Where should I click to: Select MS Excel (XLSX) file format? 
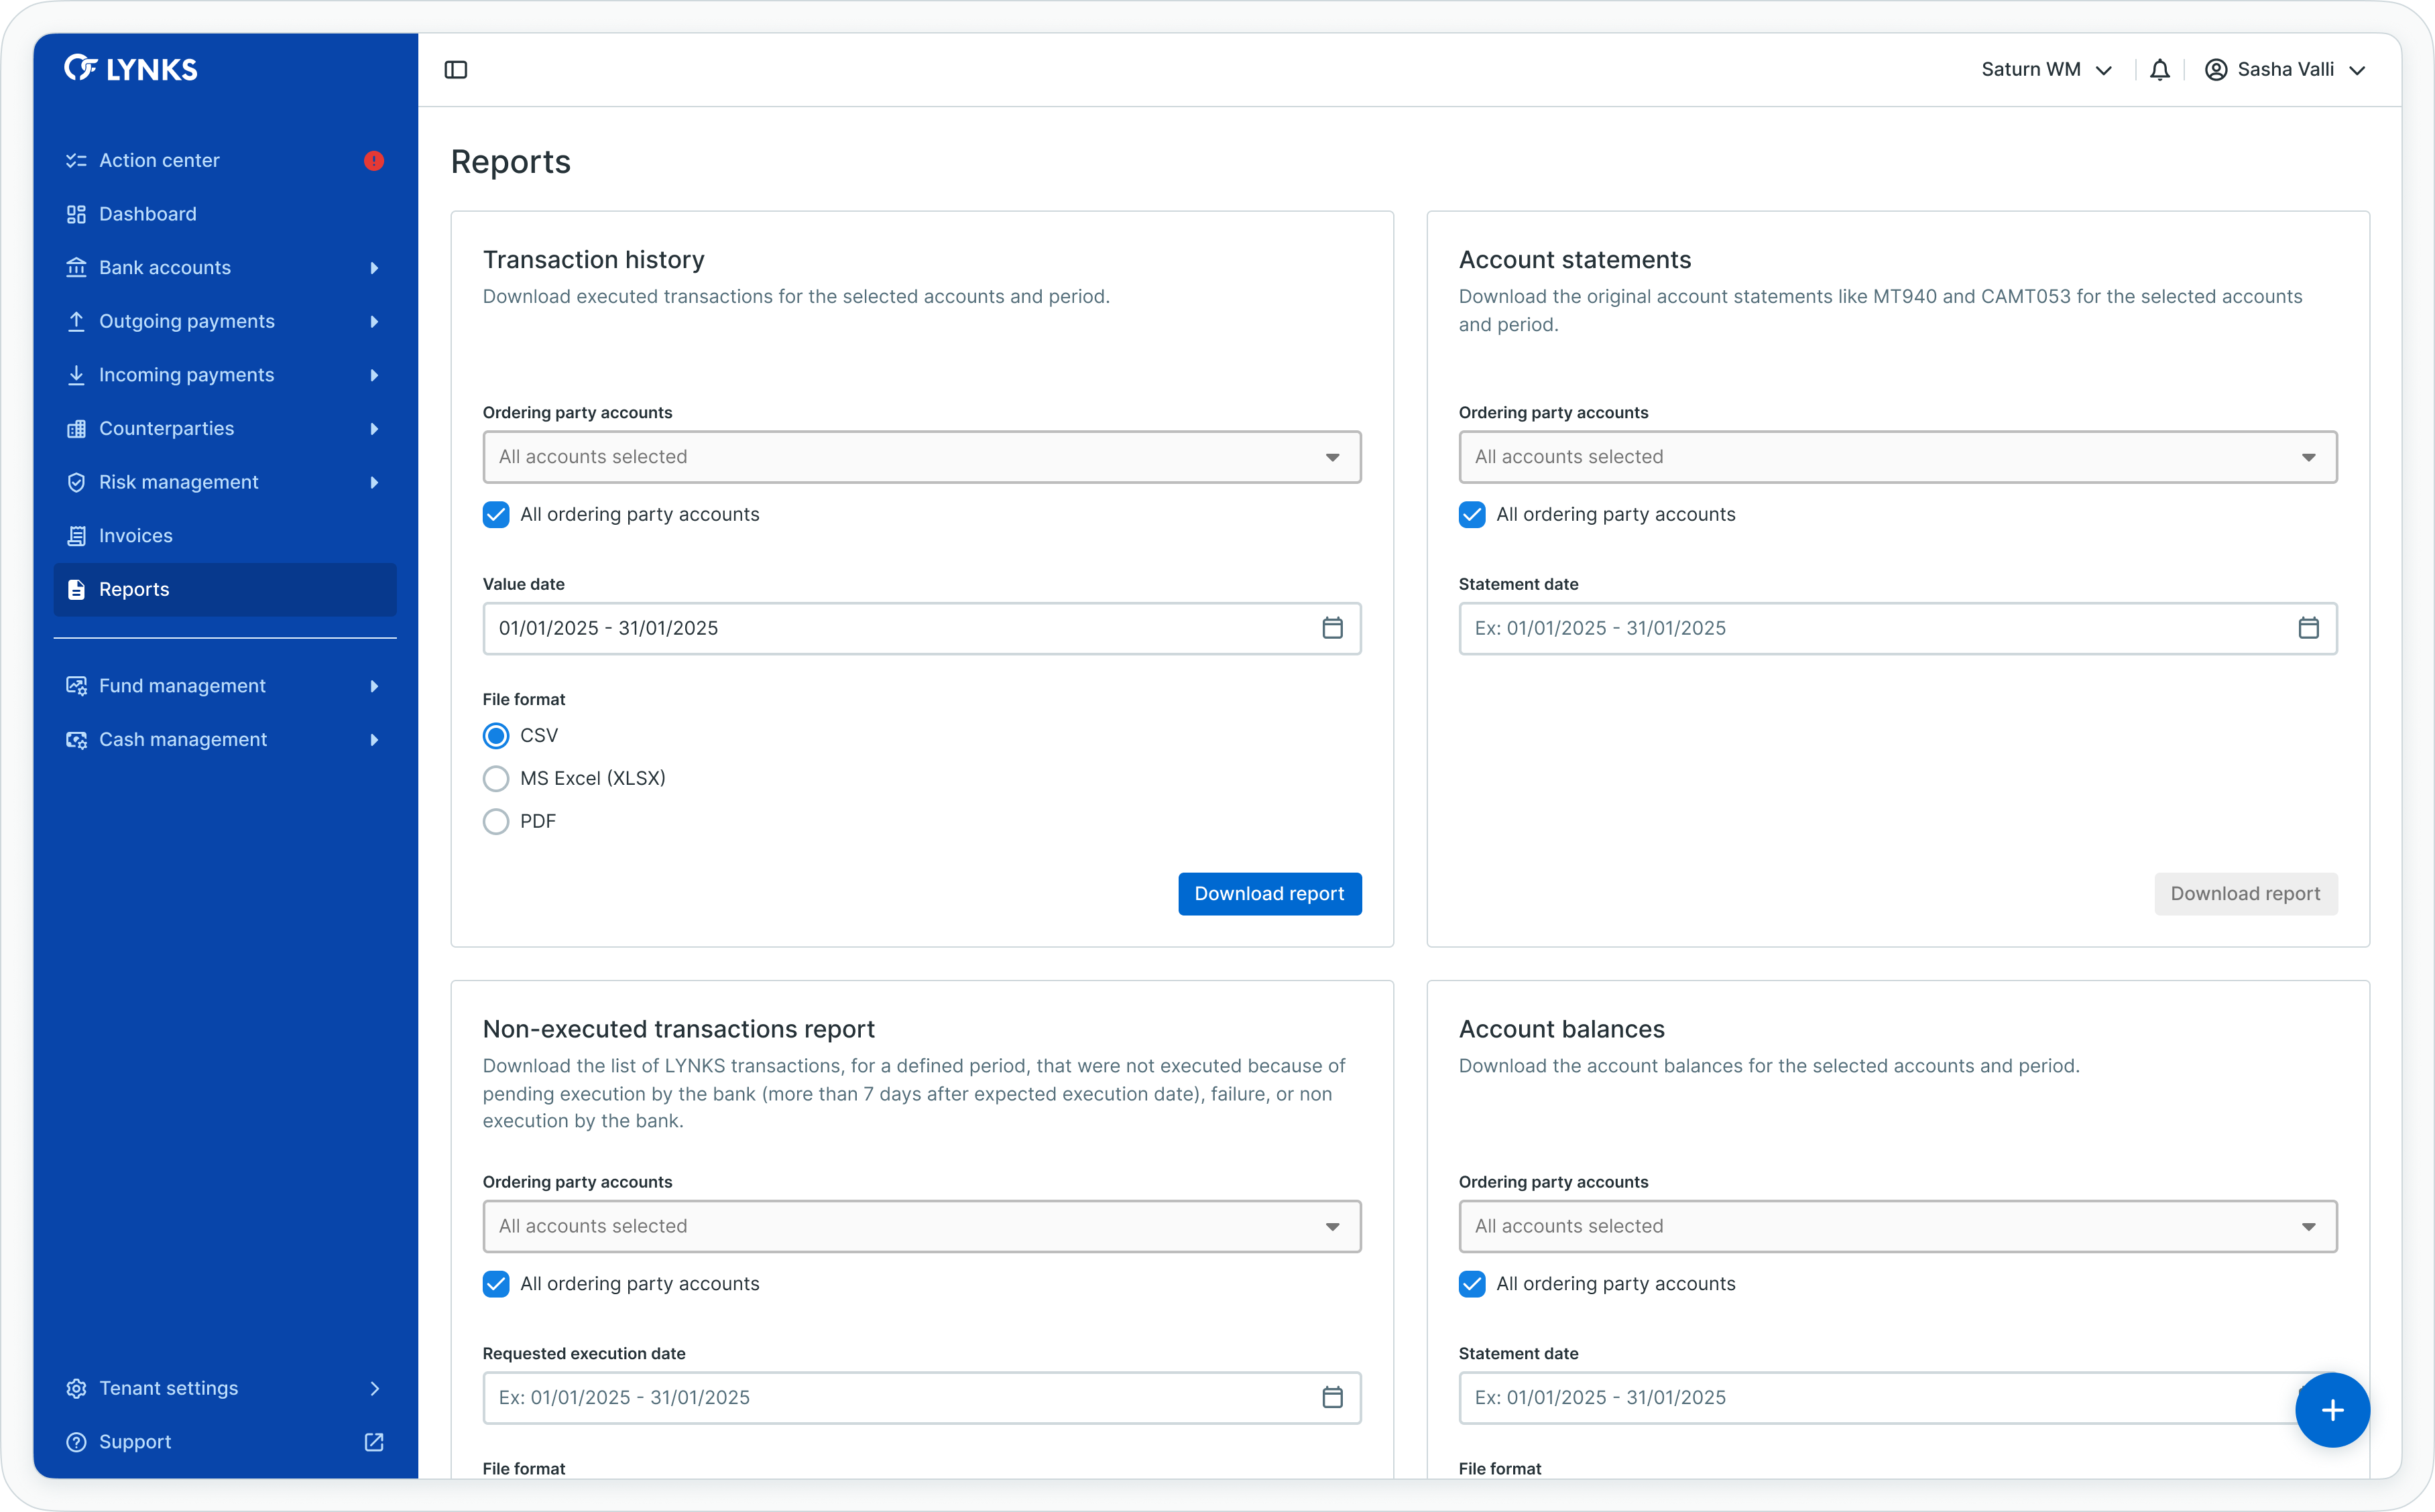pos(496,778)
